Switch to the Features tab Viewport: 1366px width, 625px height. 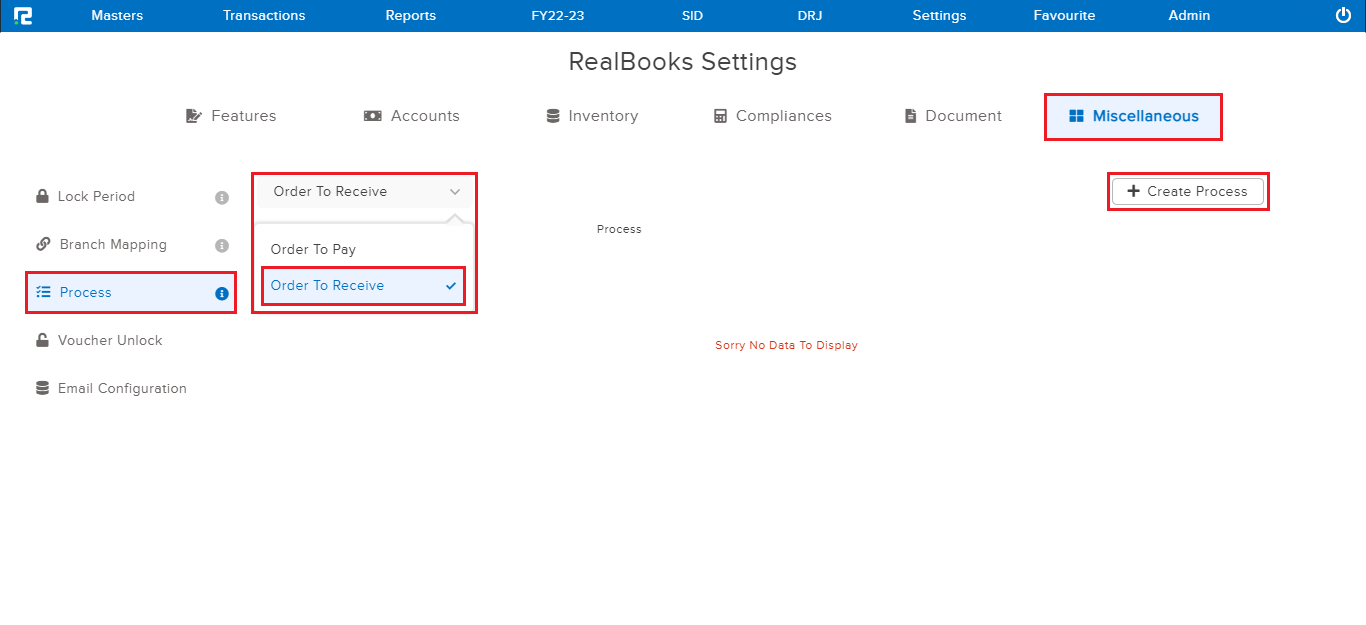point(231,116)
